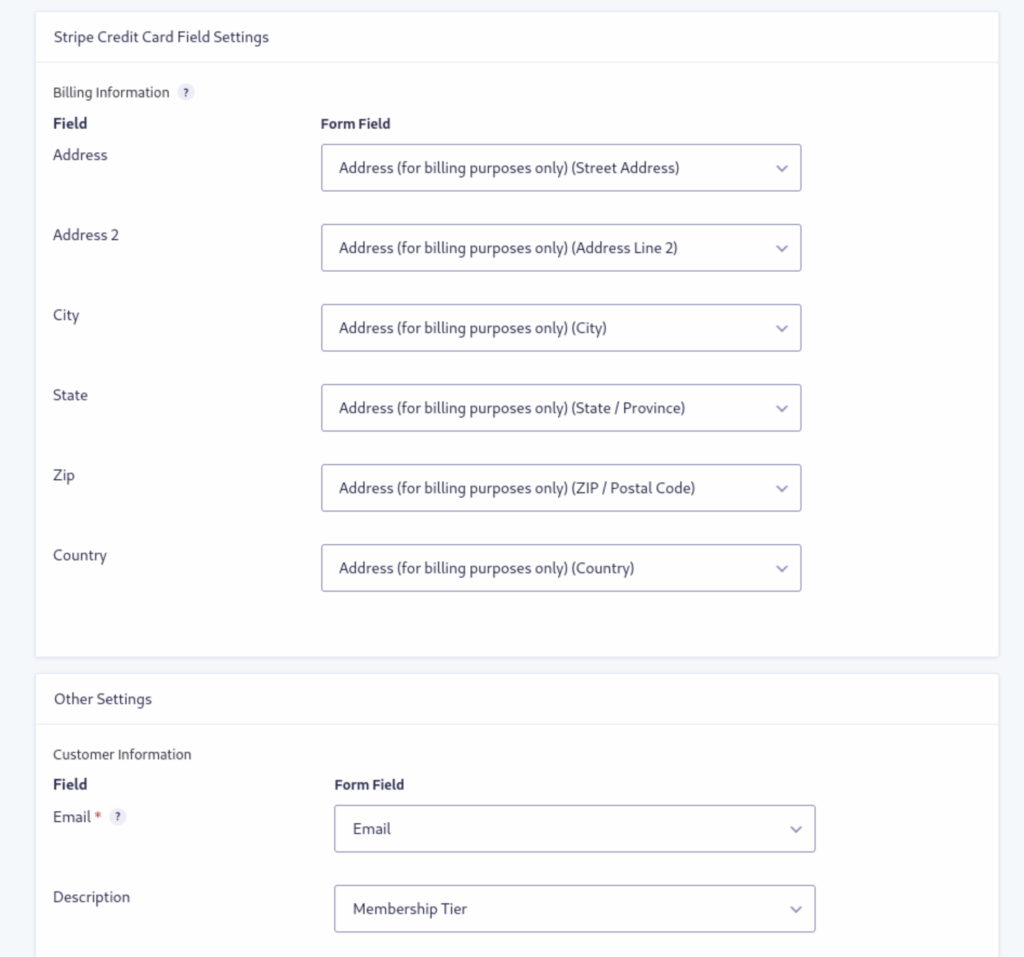Viewport: 1024px width, 957px height.
Task: Click the chevron arrow in Email dropdown
Action: (x=795, y=829)
